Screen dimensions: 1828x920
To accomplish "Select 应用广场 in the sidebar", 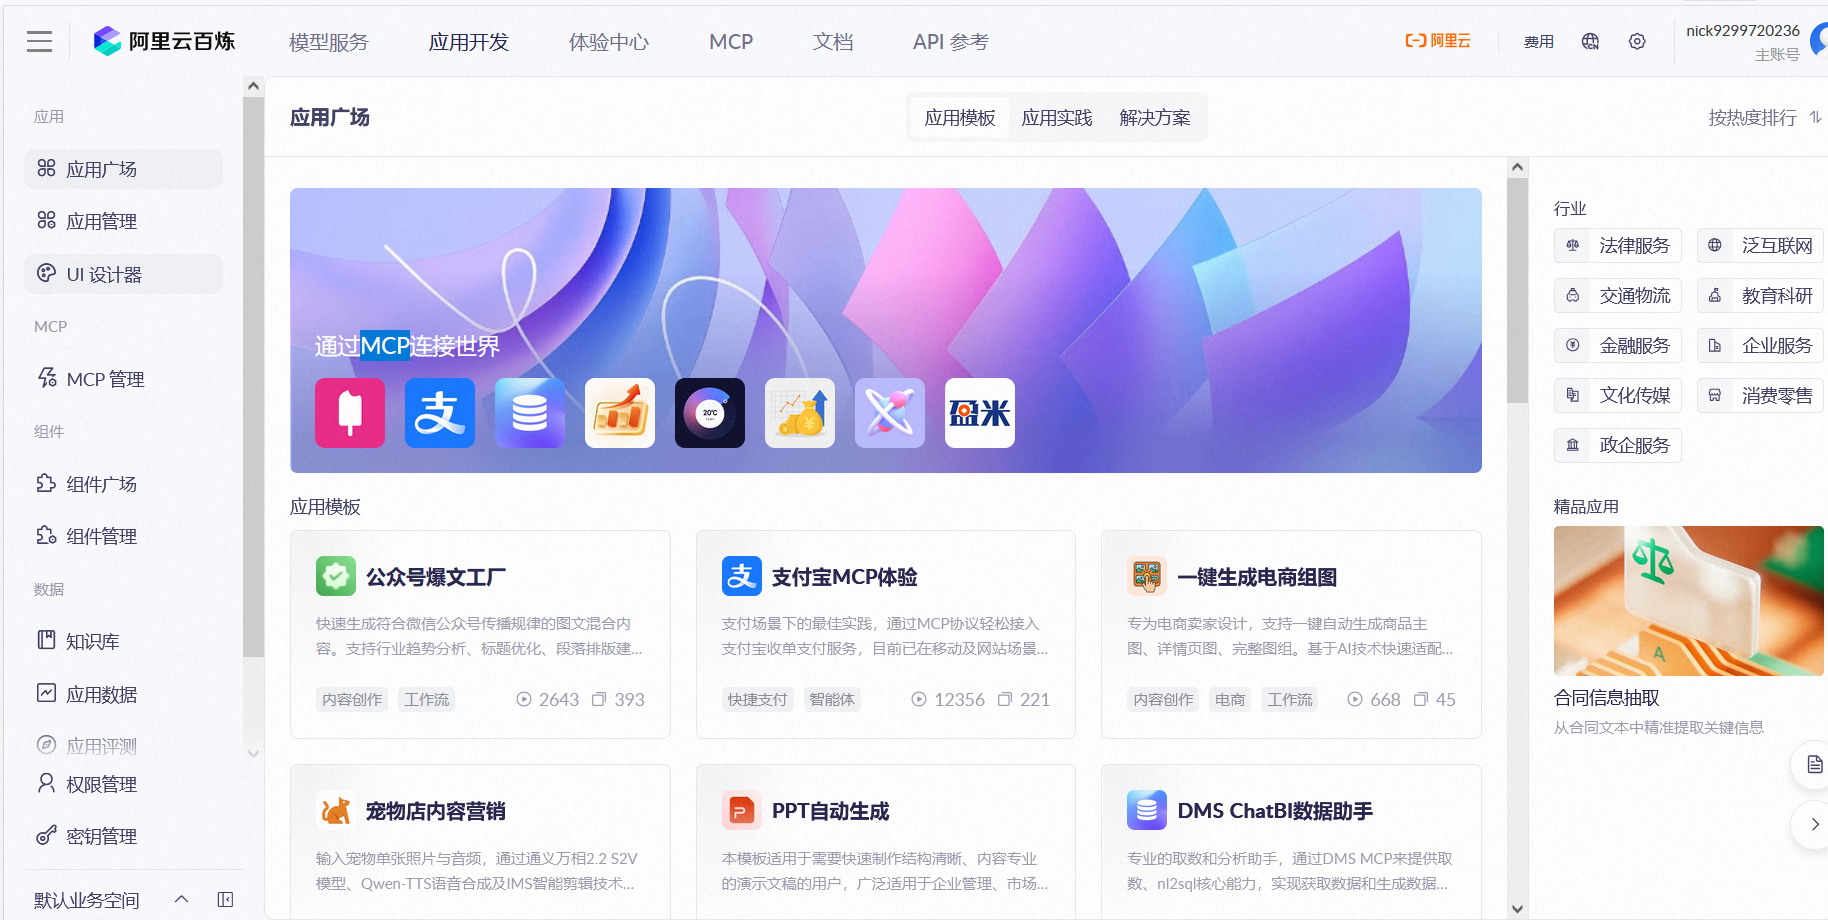I will (123, 169).
